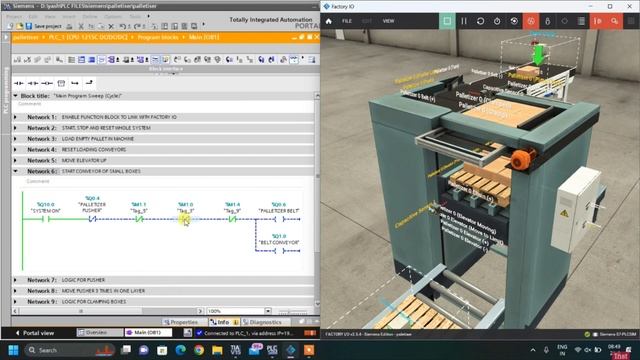Open the Properties tab in TIA inspector
The height and width of the screenshot is (360, 640).
[x=180, y=322]
